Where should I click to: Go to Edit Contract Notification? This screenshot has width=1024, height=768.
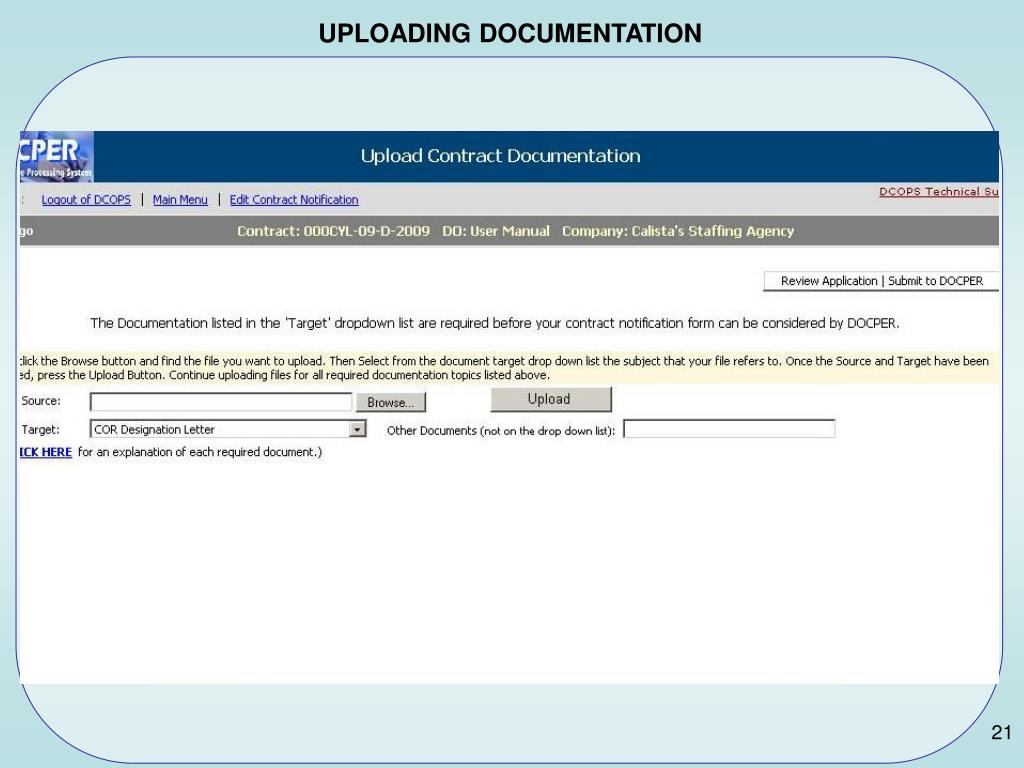click(x=294, y=200)
